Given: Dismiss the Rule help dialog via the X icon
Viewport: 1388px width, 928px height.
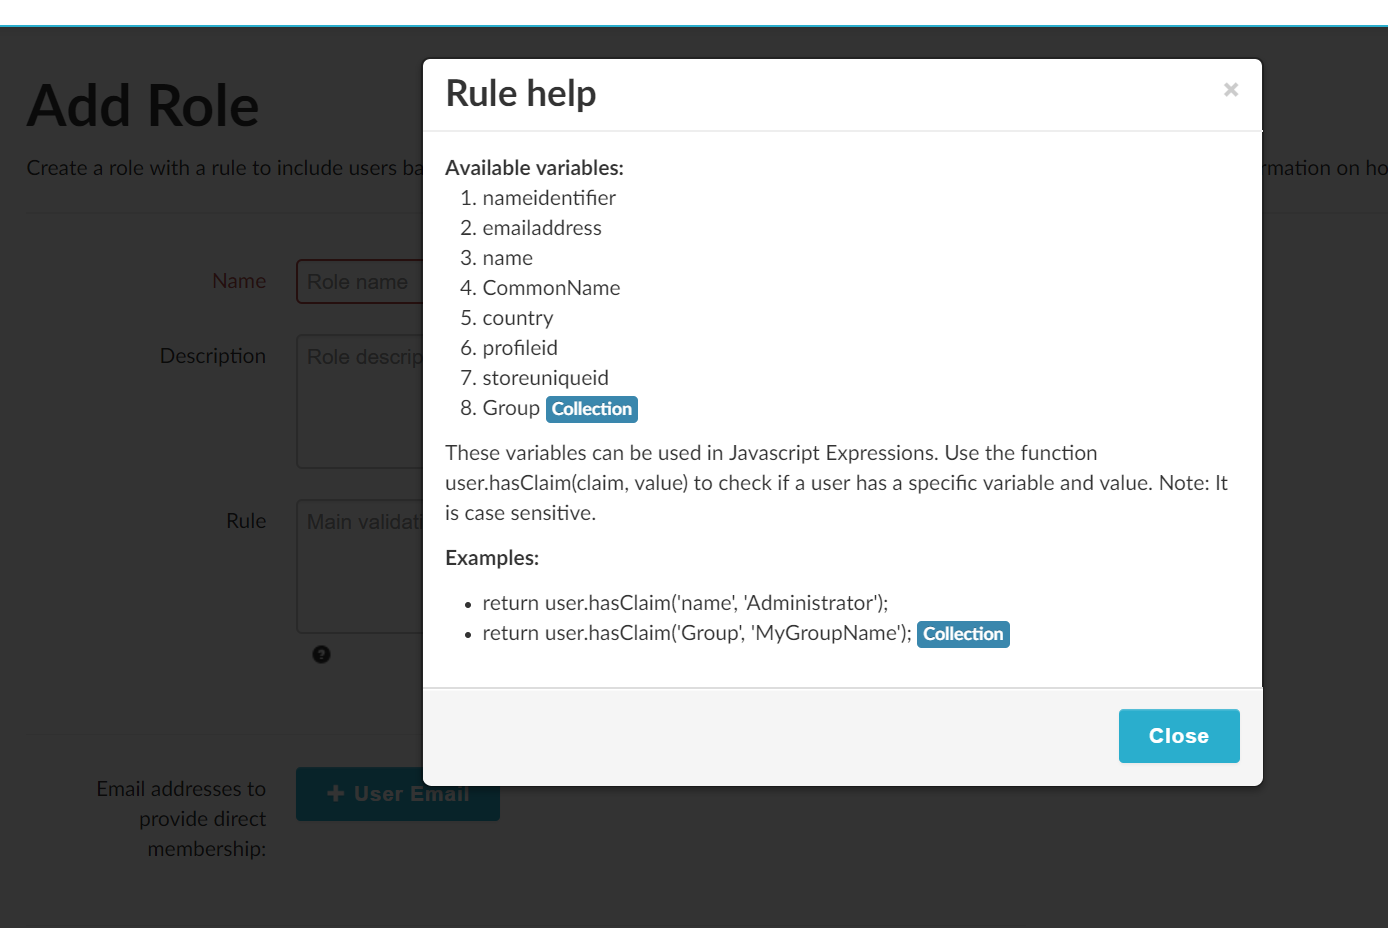Looking at the screenshot, I should pos(1230,90).
